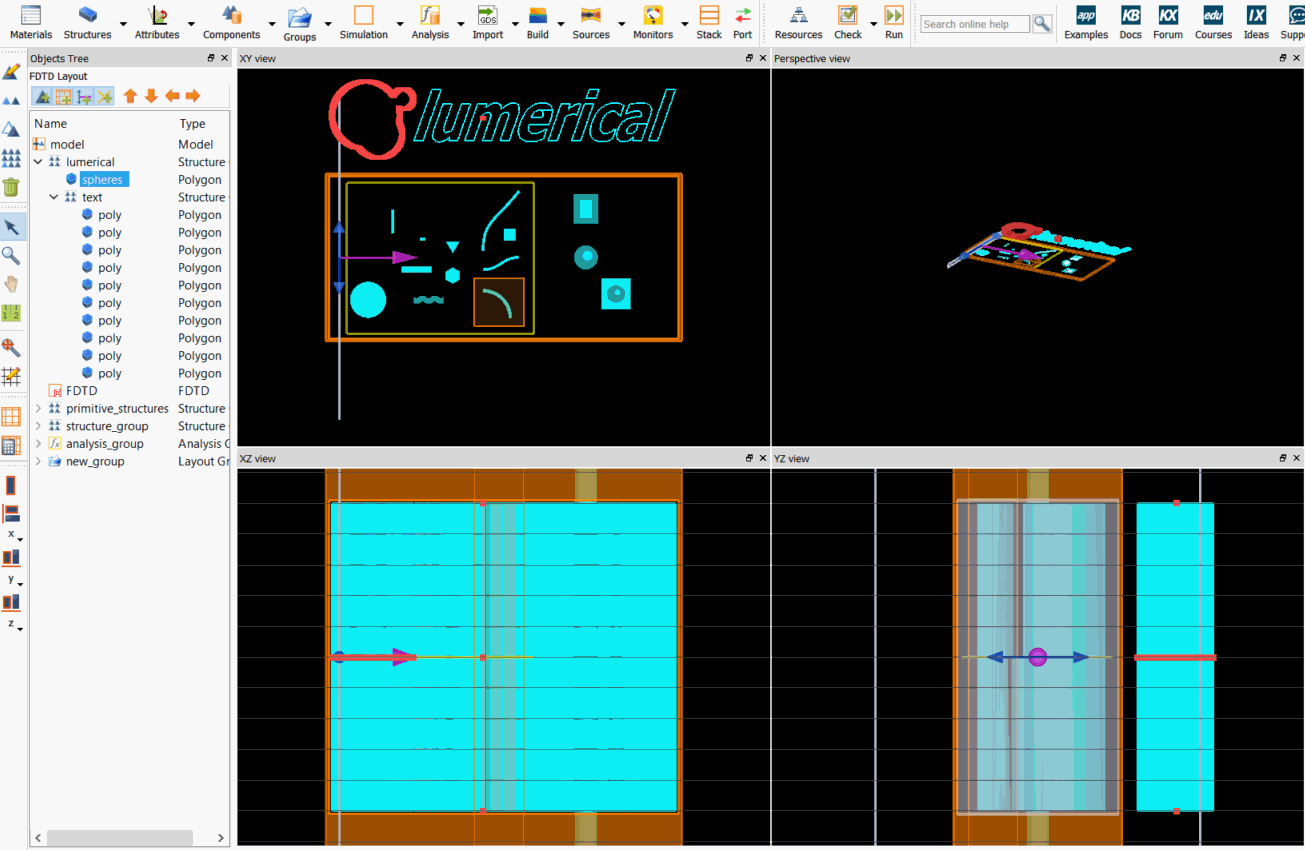Open the Sources dropdown arrow

pyautogui.click(x=621, y=23)
